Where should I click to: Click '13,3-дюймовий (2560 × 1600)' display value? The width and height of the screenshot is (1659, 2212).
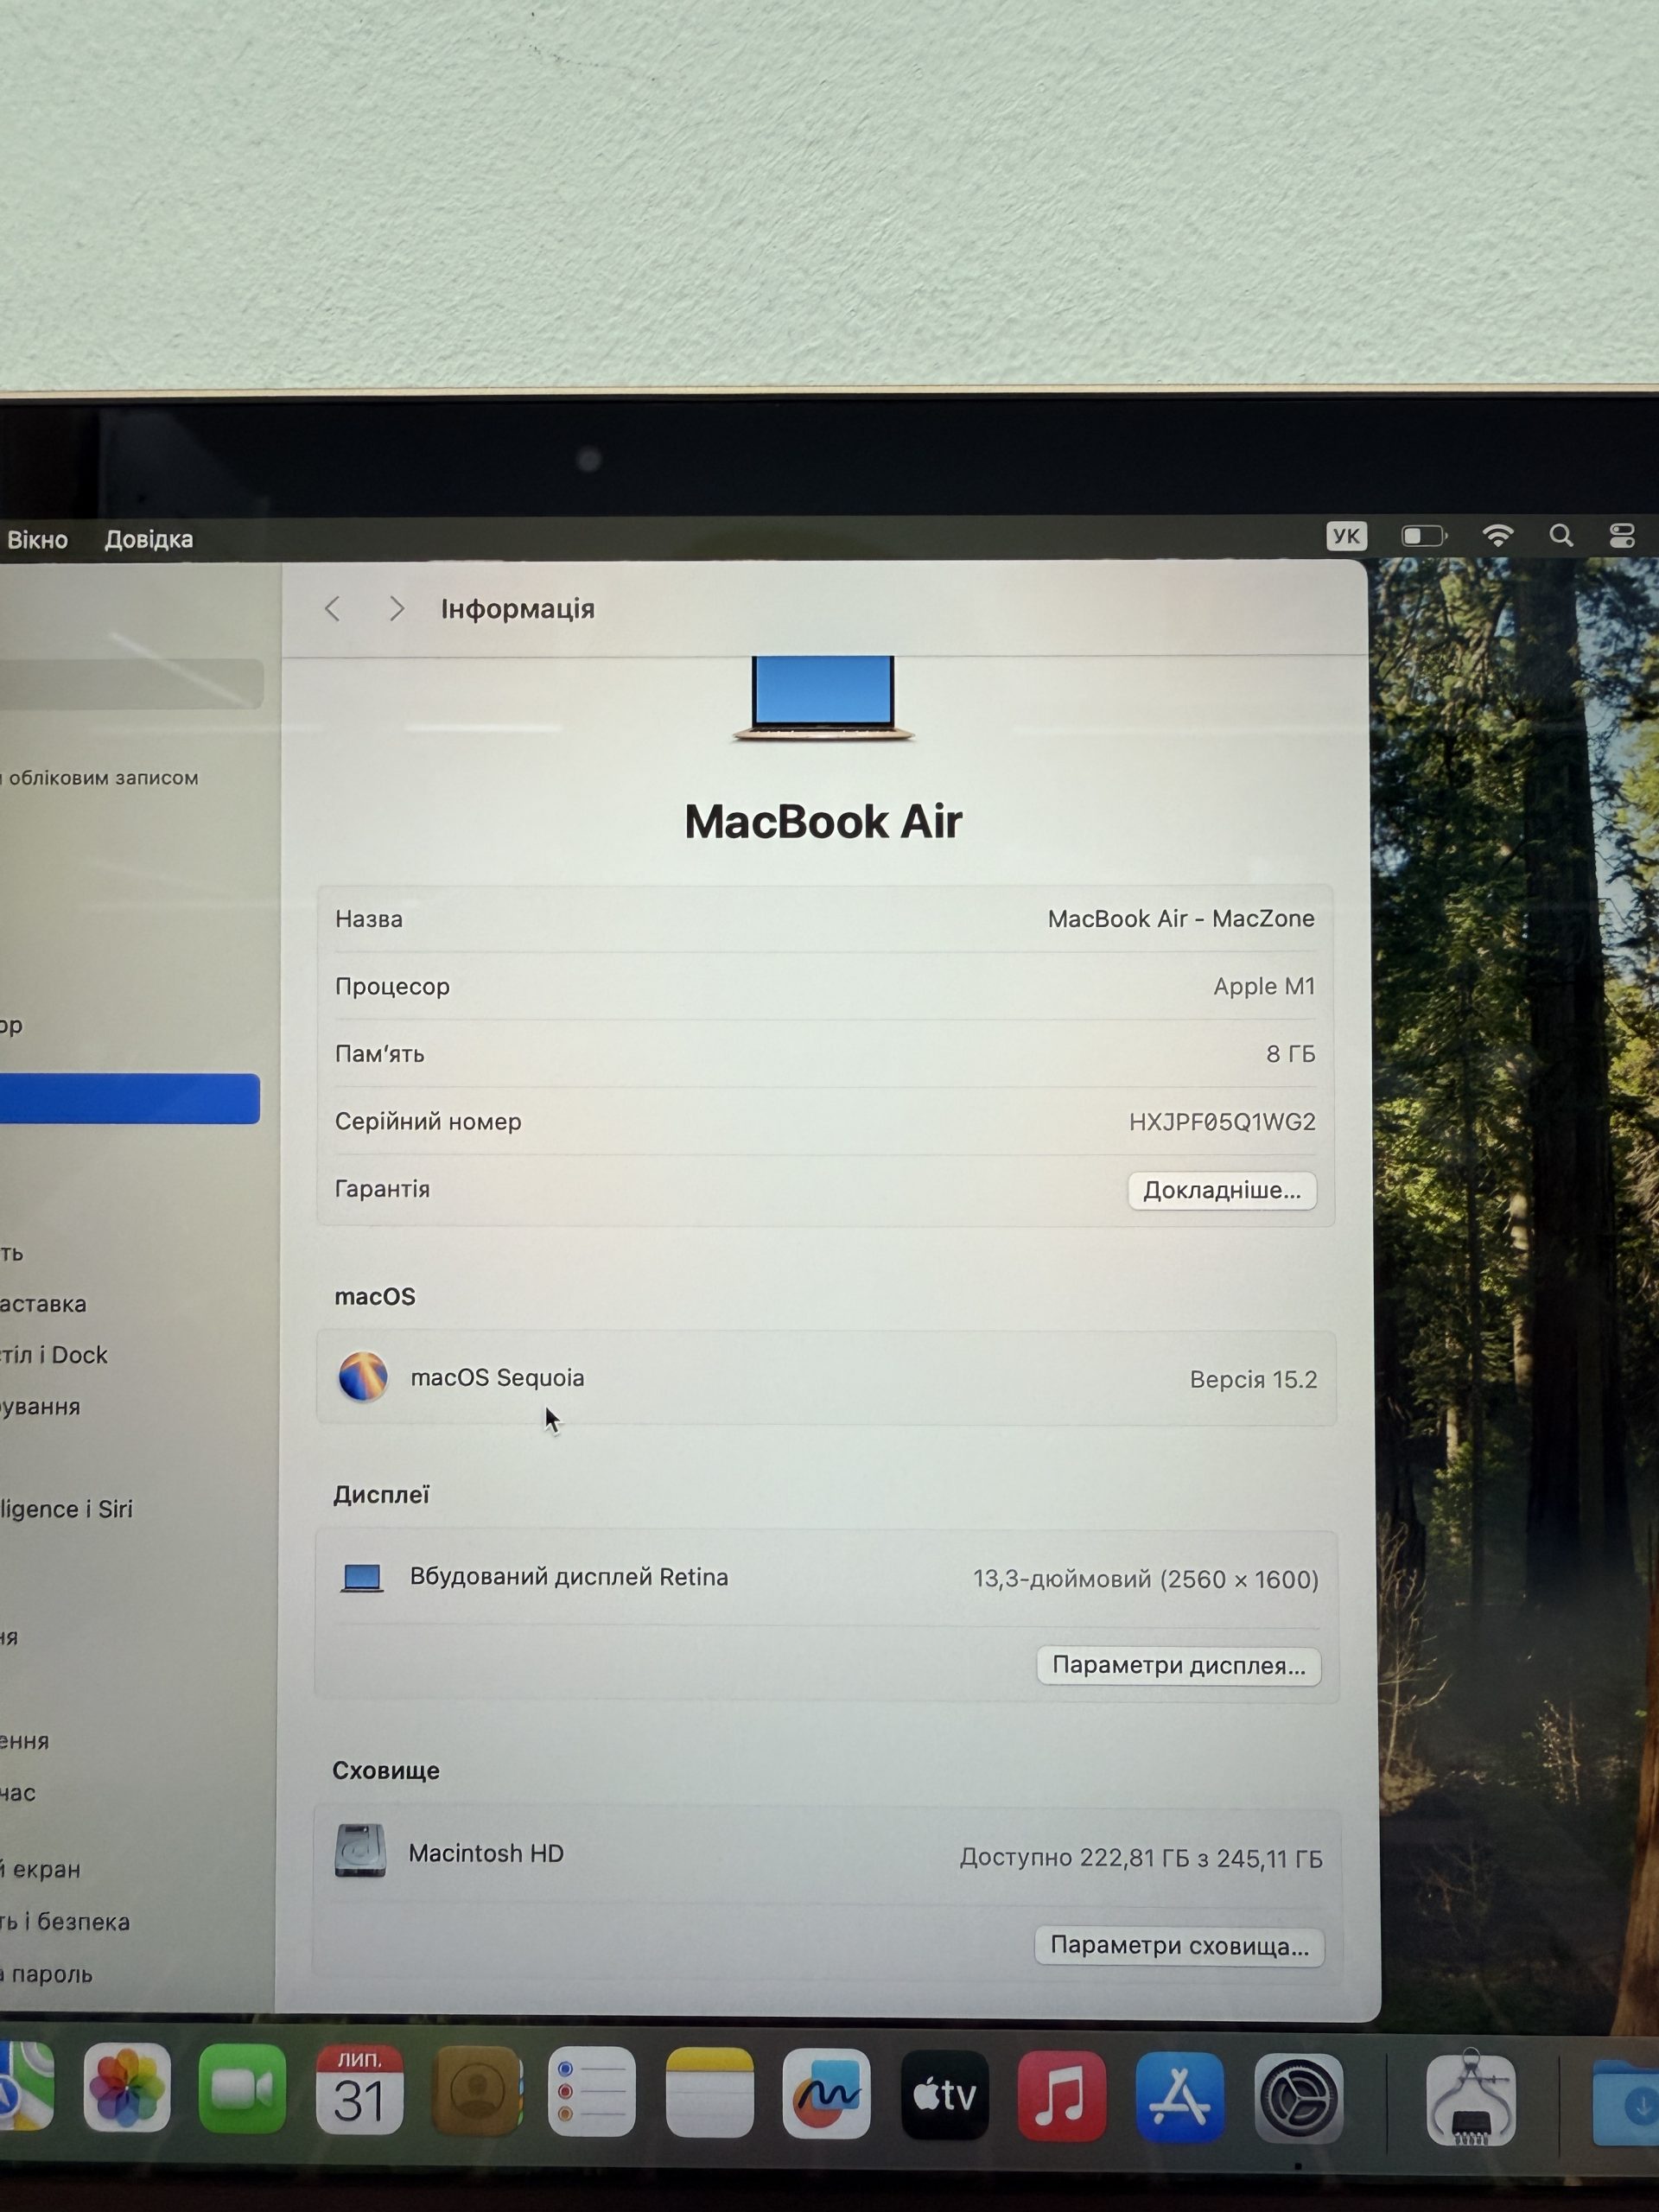[x=1146, y=1580]
